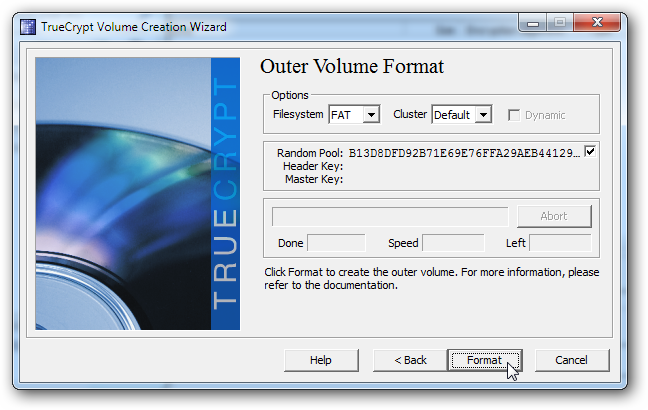Click the Header Key label

313,166
